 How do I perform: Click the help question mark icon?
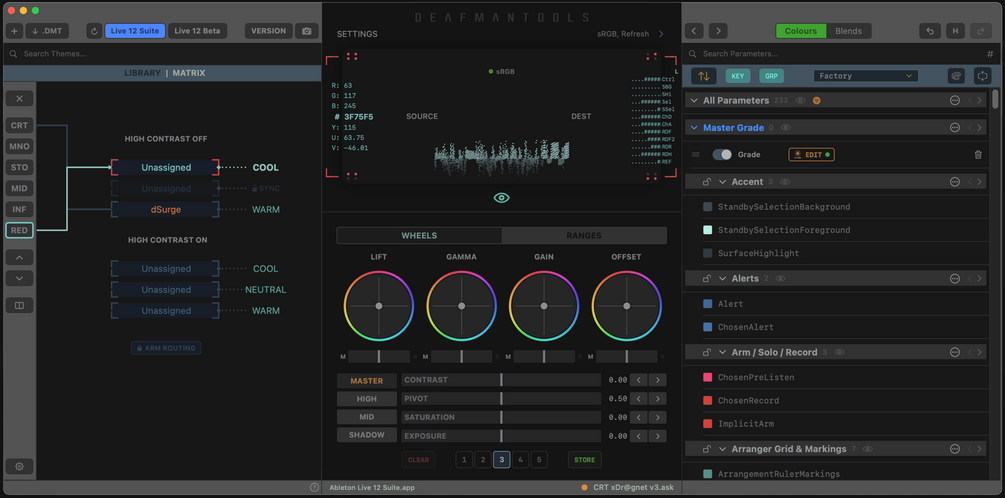point(314,487)
